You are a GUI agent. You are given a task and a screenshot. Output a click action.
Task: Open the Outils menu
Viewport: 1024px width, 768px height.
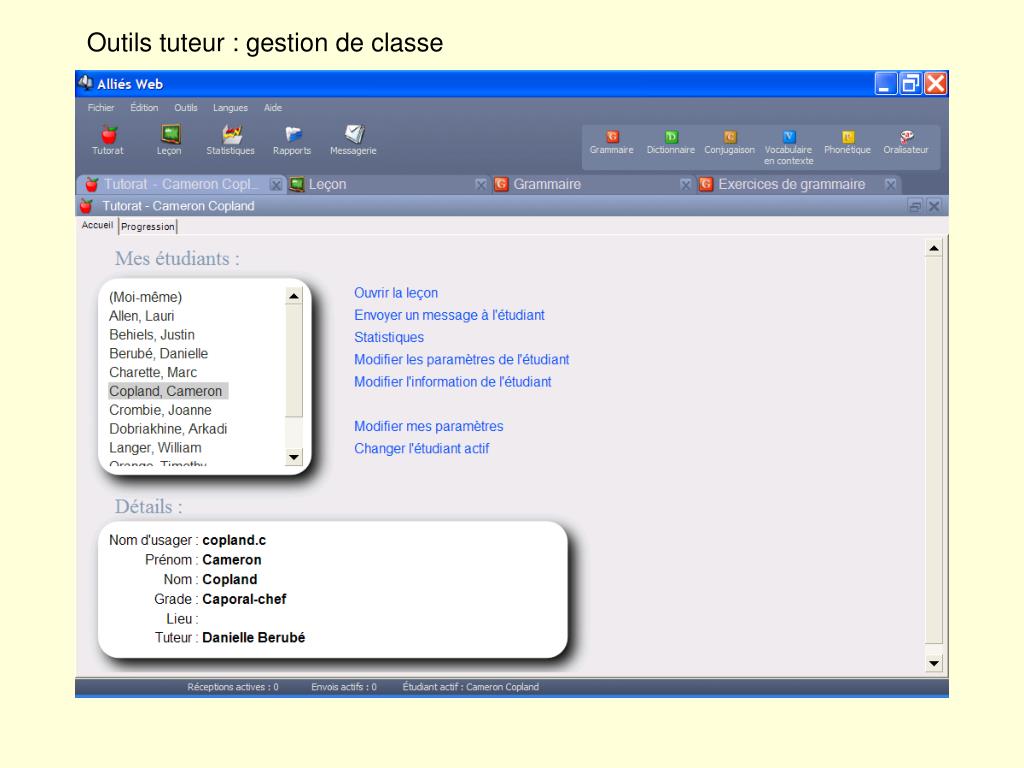186,108
